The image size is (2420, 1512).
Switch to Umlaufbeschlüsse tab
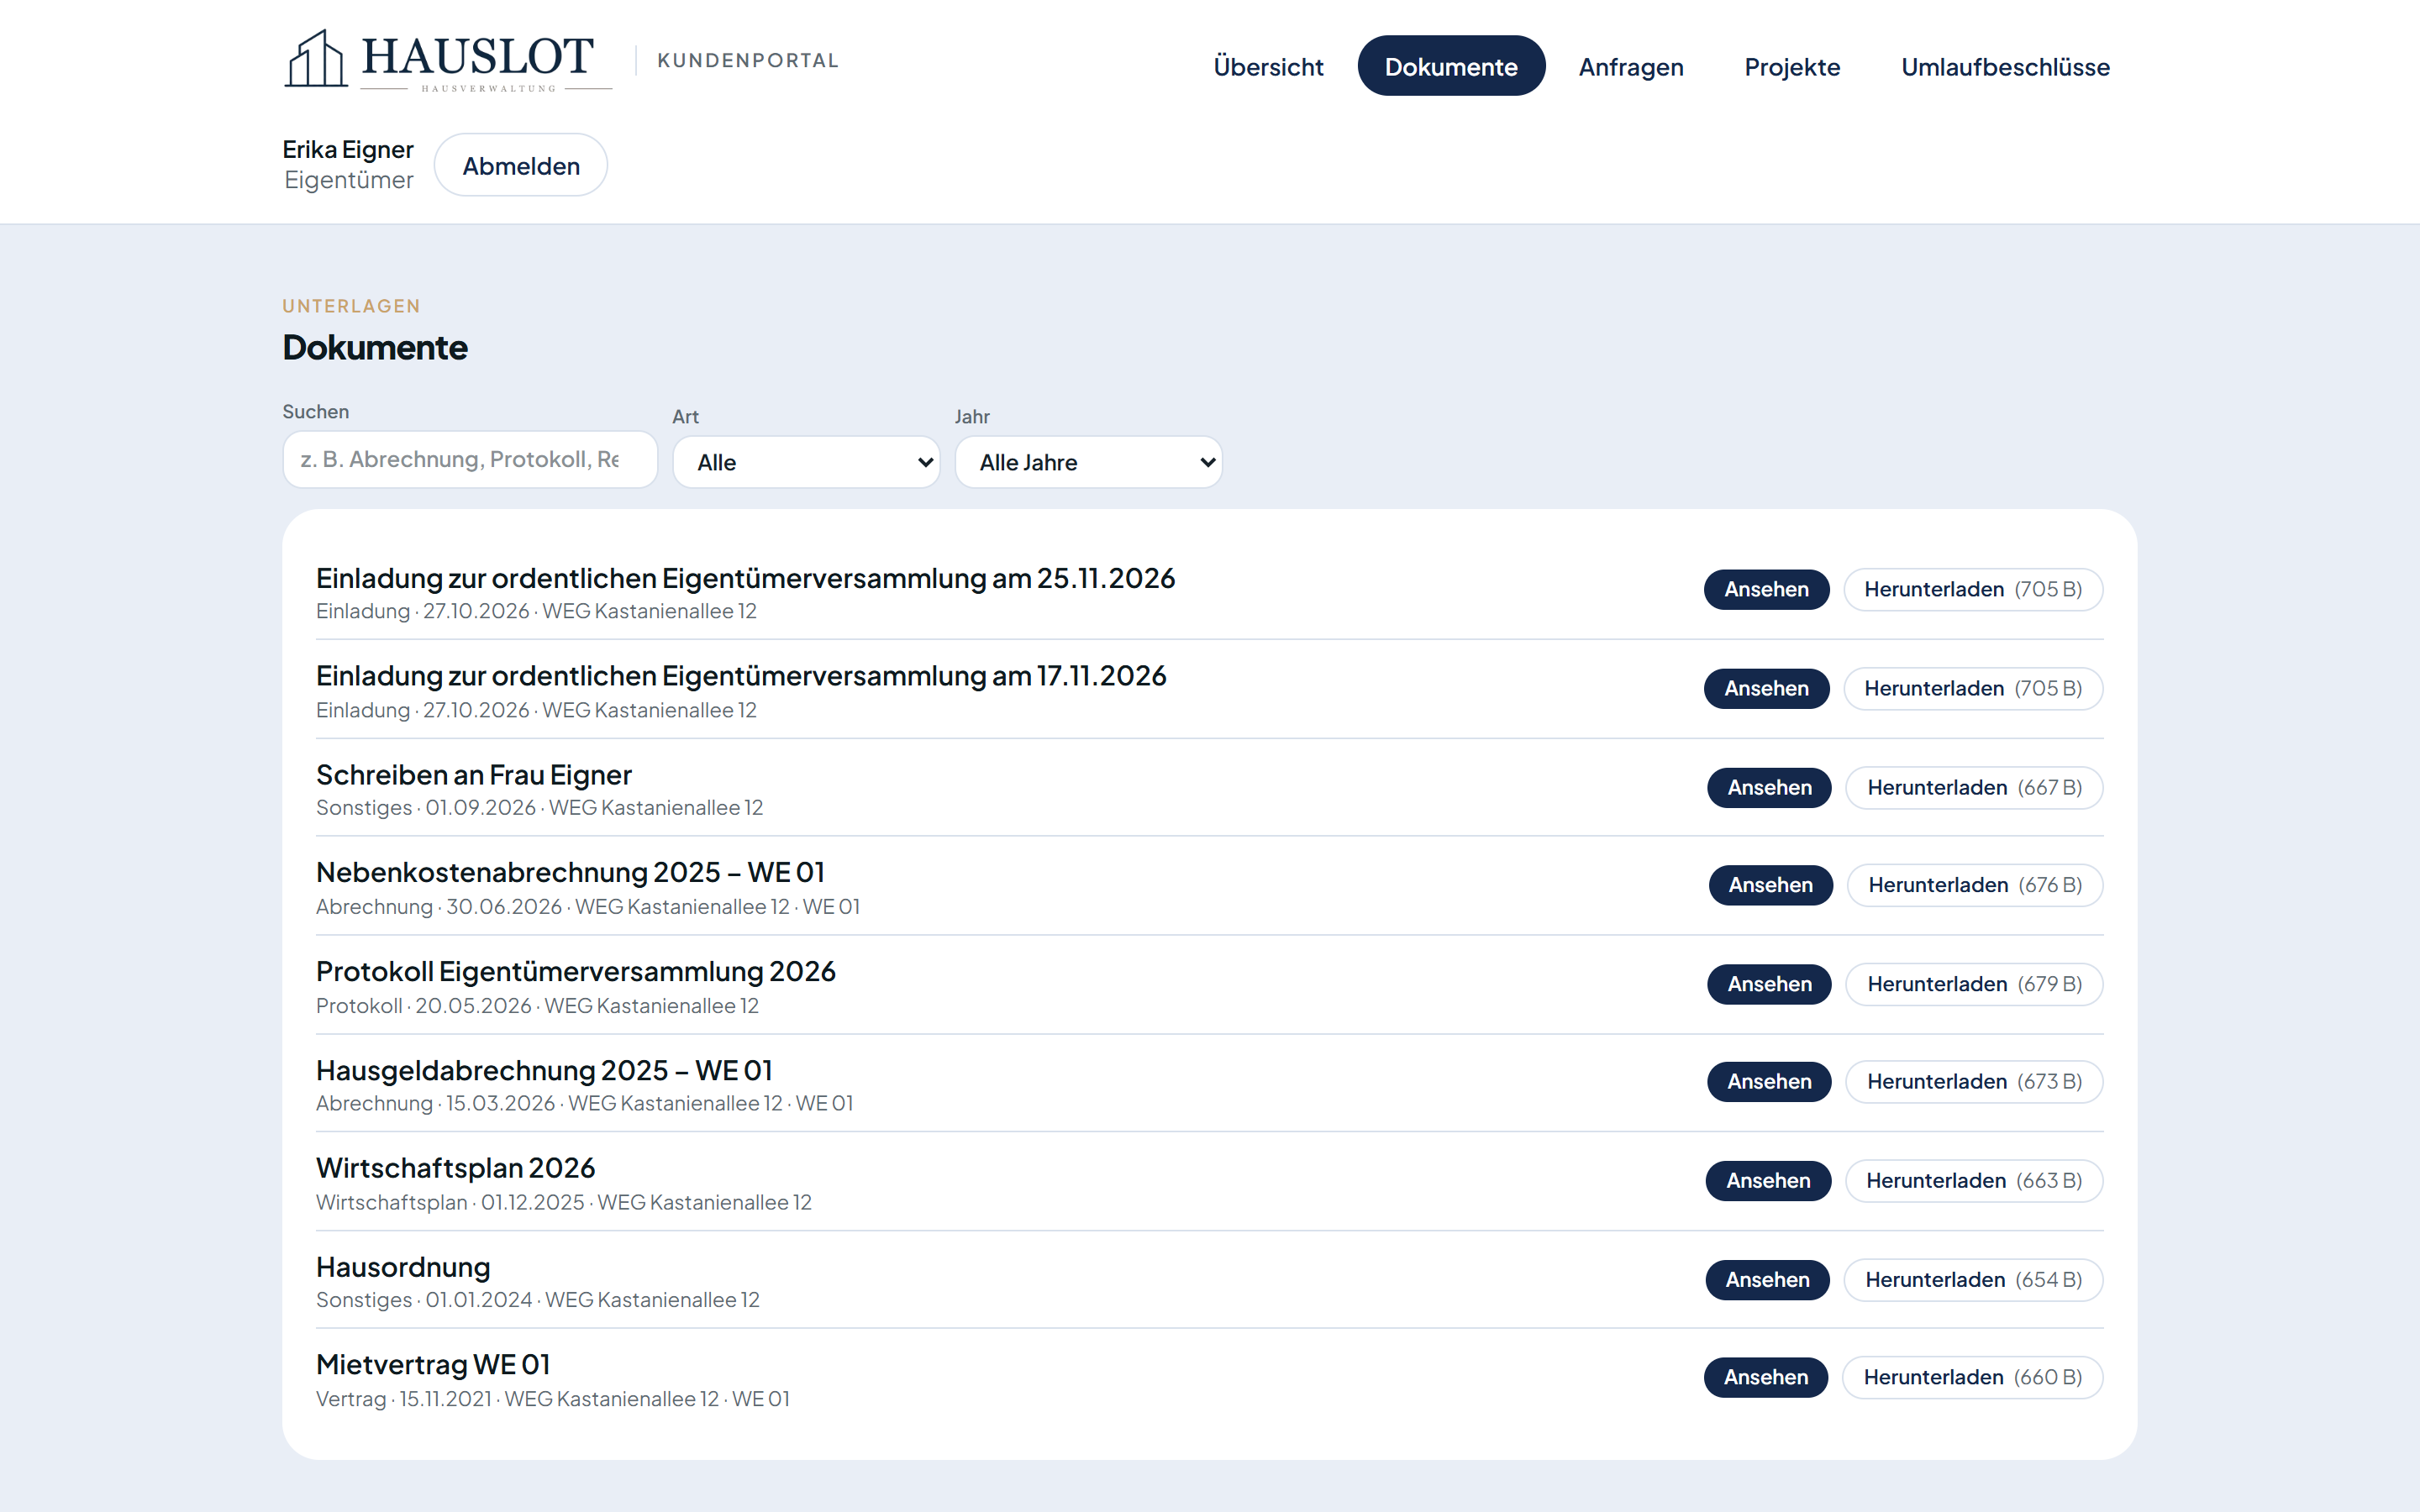2005,66
